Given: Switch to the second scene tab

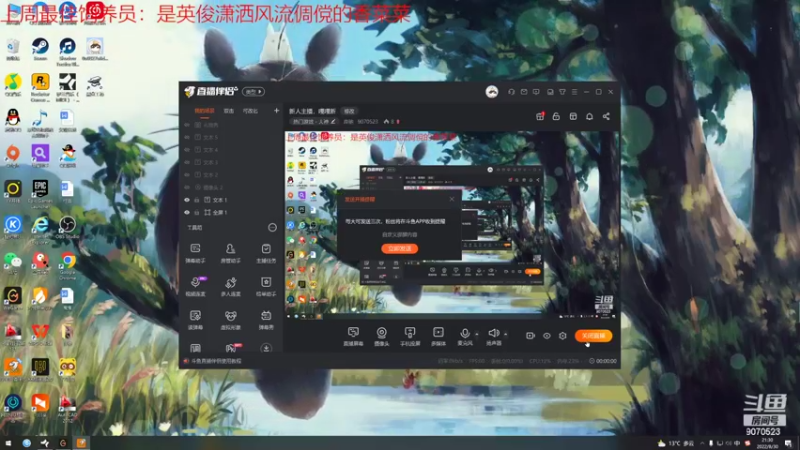Looking at the screenshot, I should pyautogui.click(x=229, y=111).
